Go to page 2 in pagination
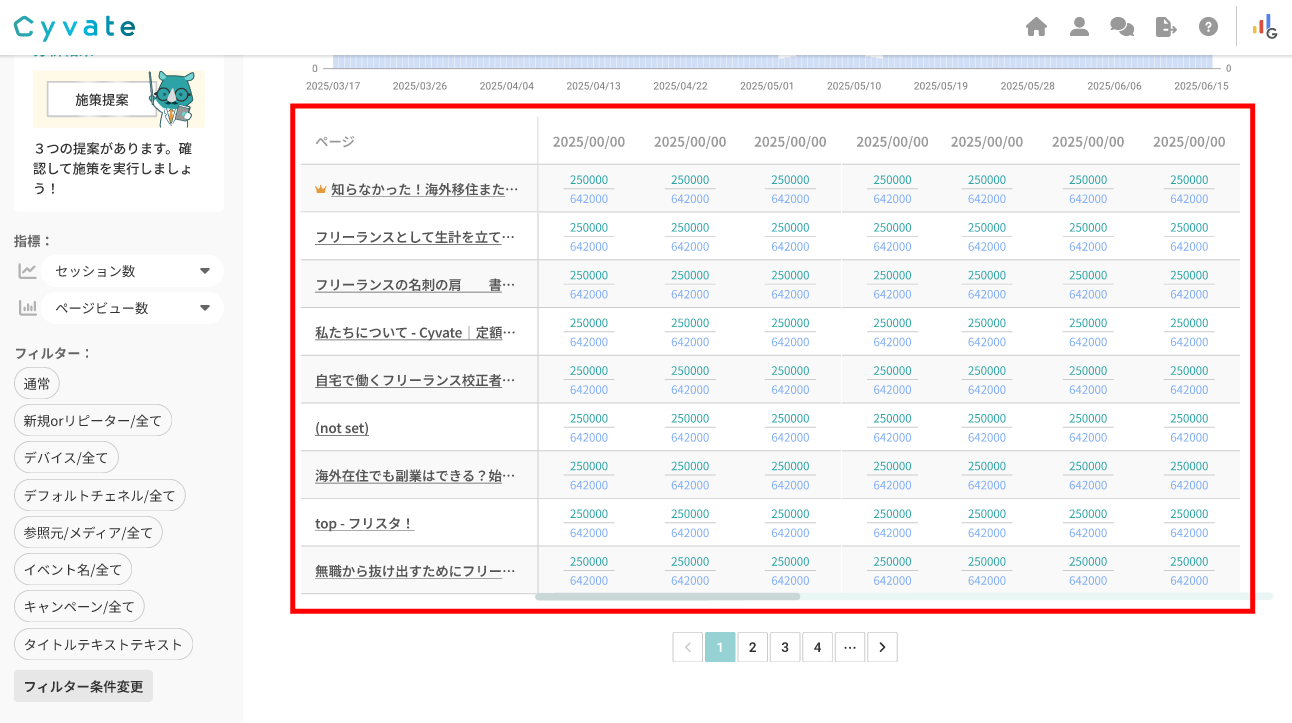The width and height of the screenshot is (1292, 723). (752, 647)
